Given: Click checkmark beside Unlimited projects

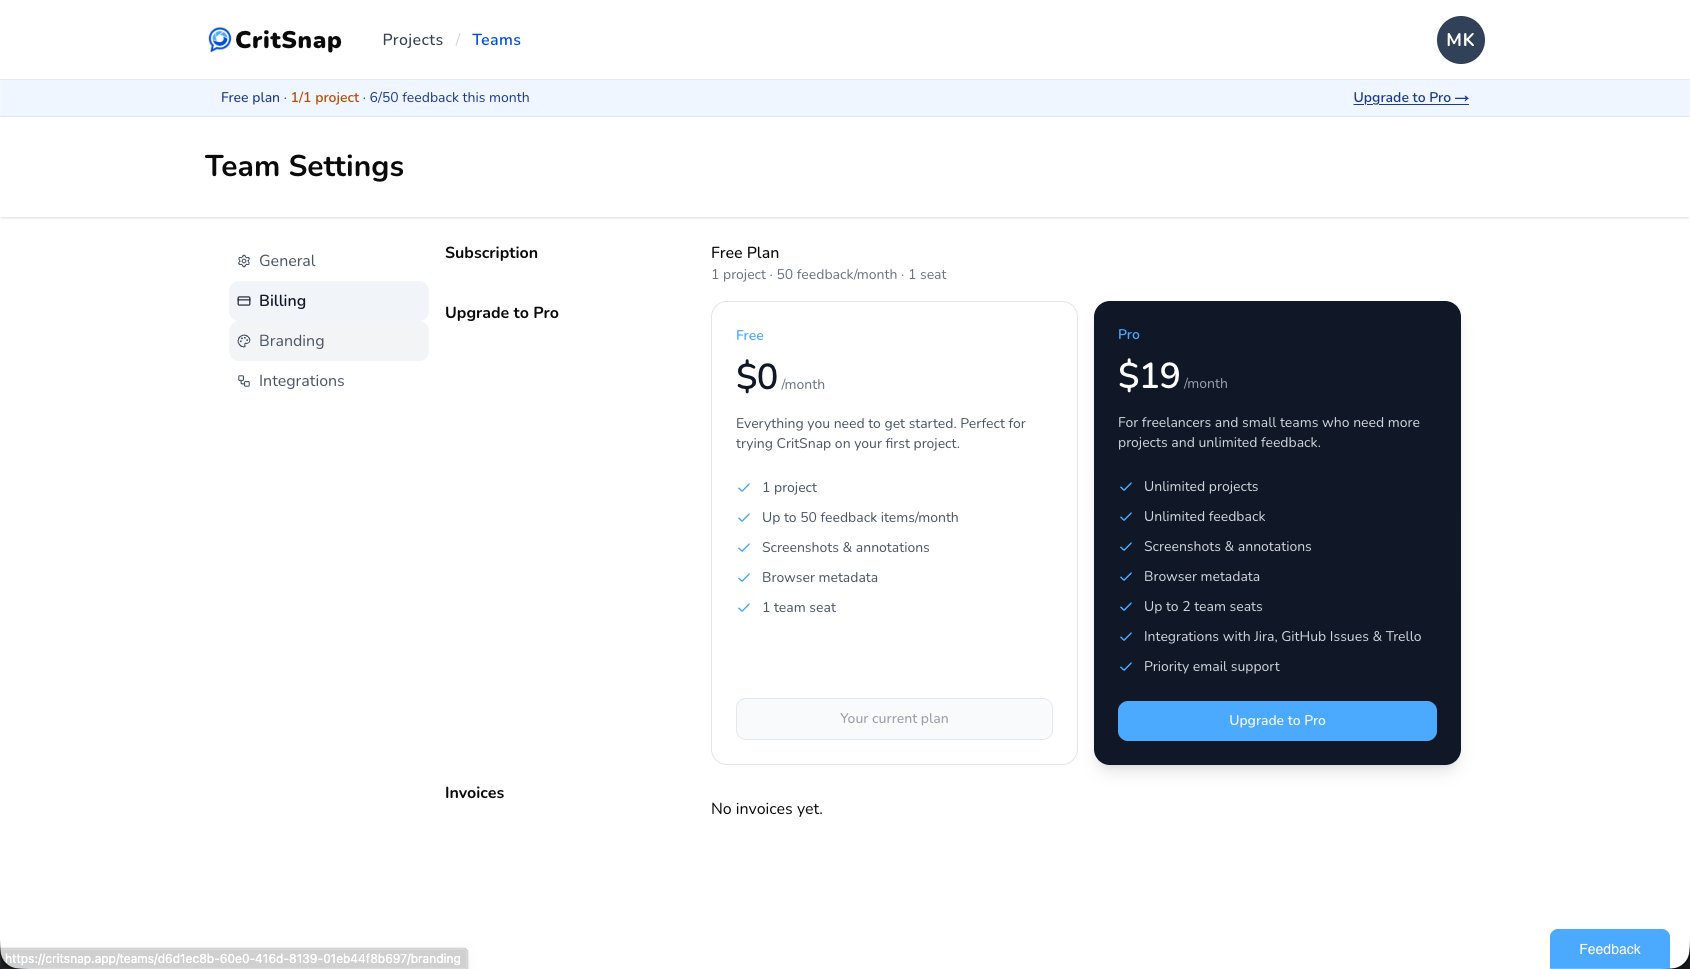Looking at the screenshot, I should [x=1126, y=487].
